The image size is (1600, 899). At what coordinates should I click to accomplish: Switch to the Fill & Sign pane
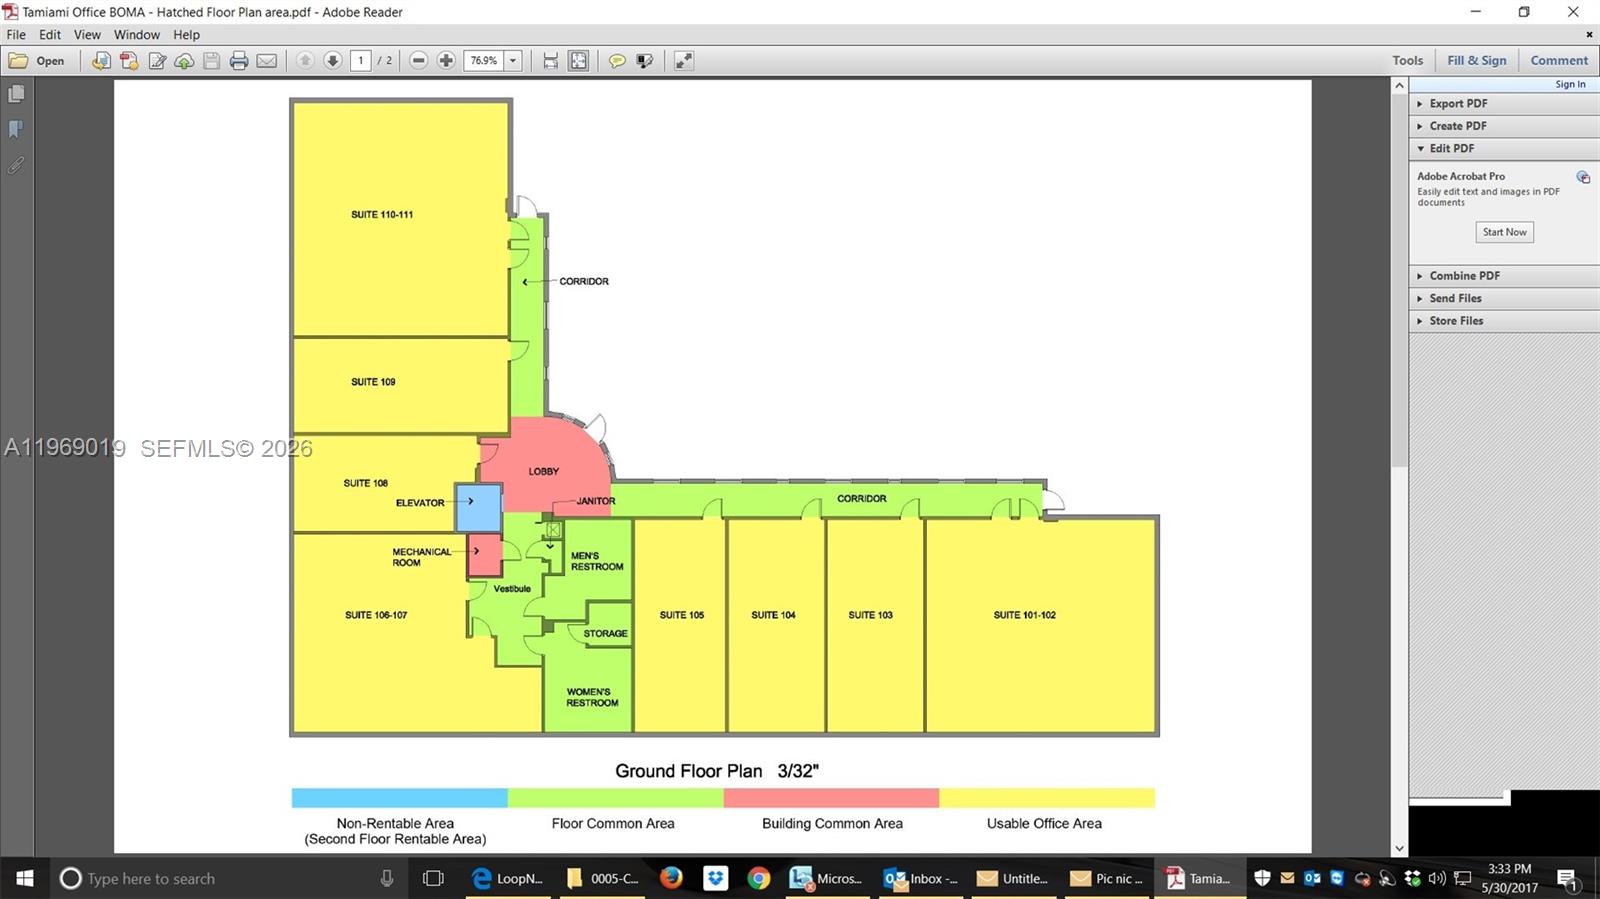[x=1476, y=60]
